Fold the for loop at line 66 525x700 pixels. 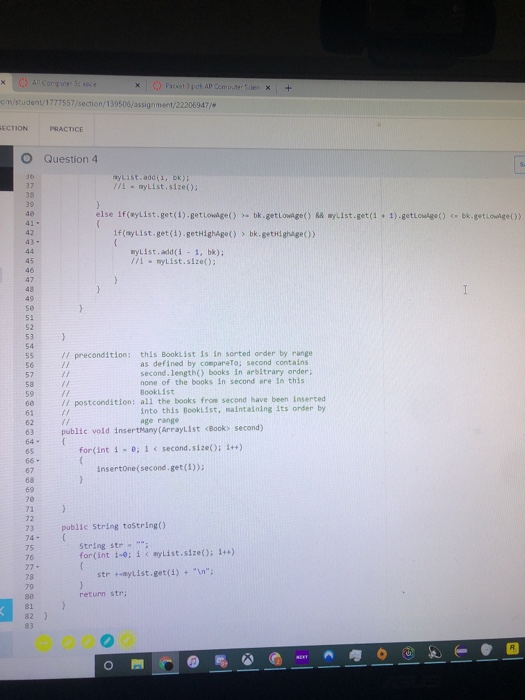coord(38,460)
